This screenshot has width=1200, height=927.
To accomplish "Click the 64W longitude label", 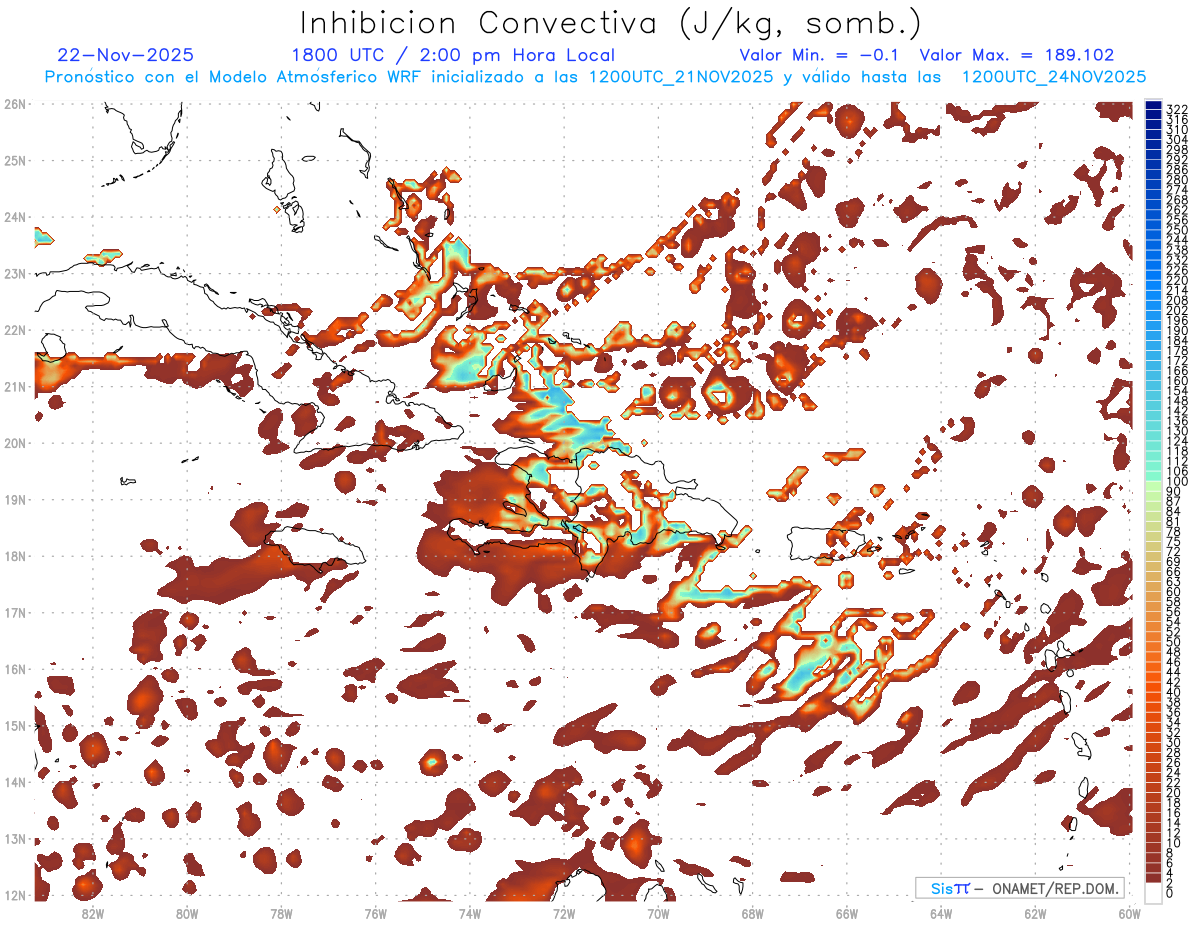I will point(941,913).
